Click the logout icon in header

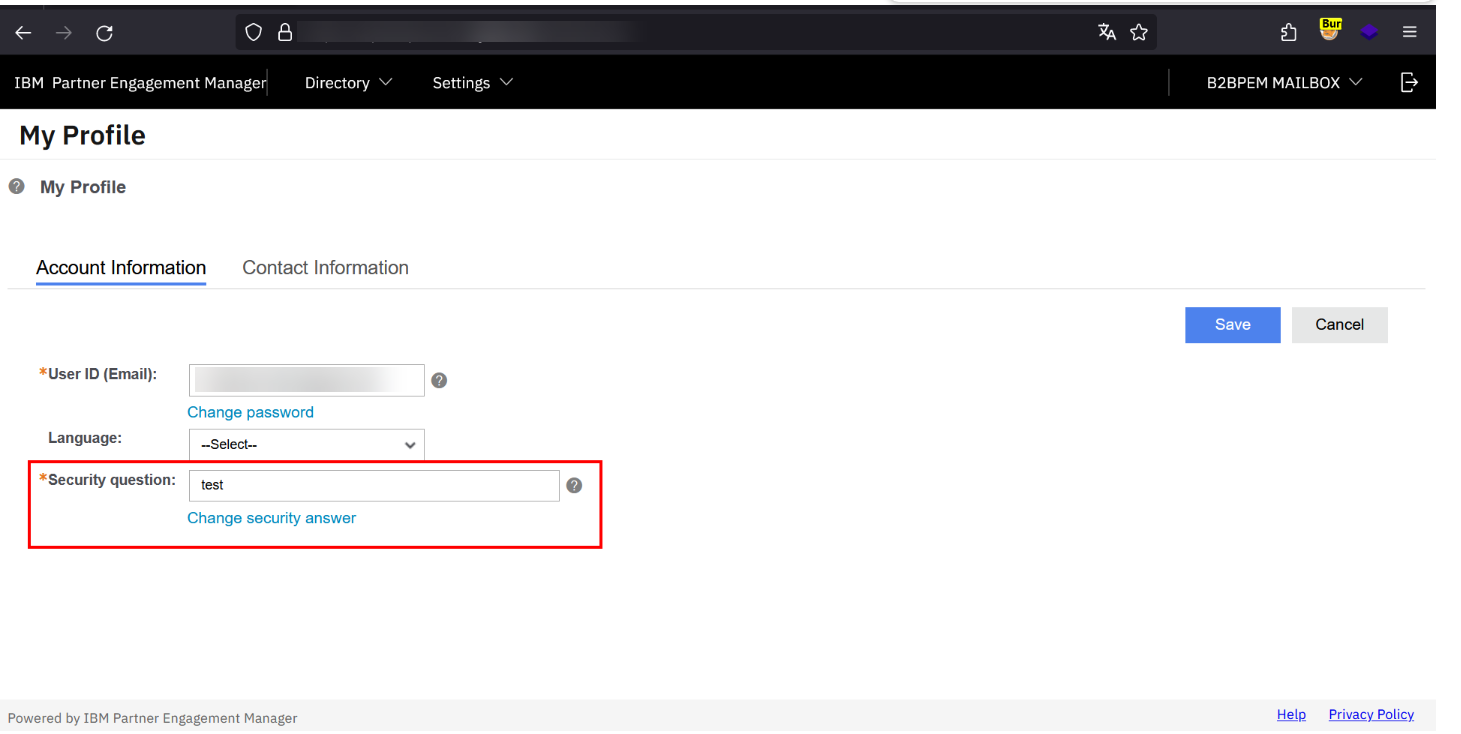[1409, 82]
